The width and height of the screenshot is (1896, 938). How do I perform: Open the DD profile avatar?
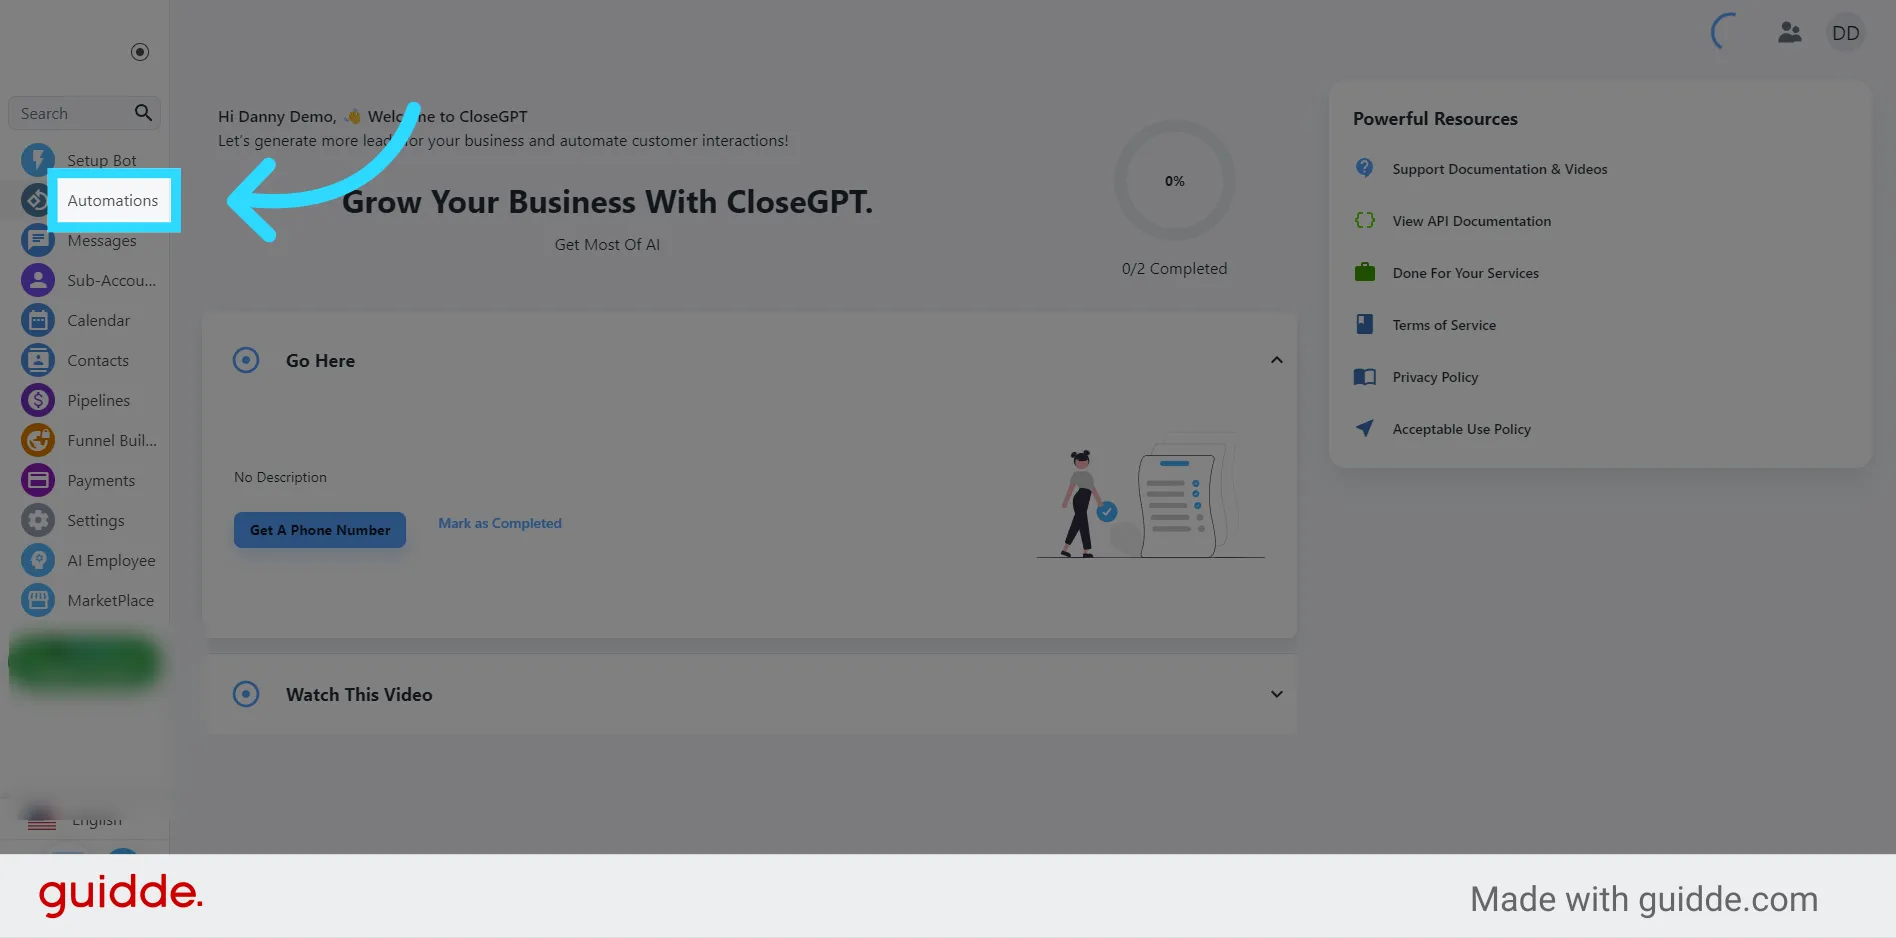(1845, 33)
